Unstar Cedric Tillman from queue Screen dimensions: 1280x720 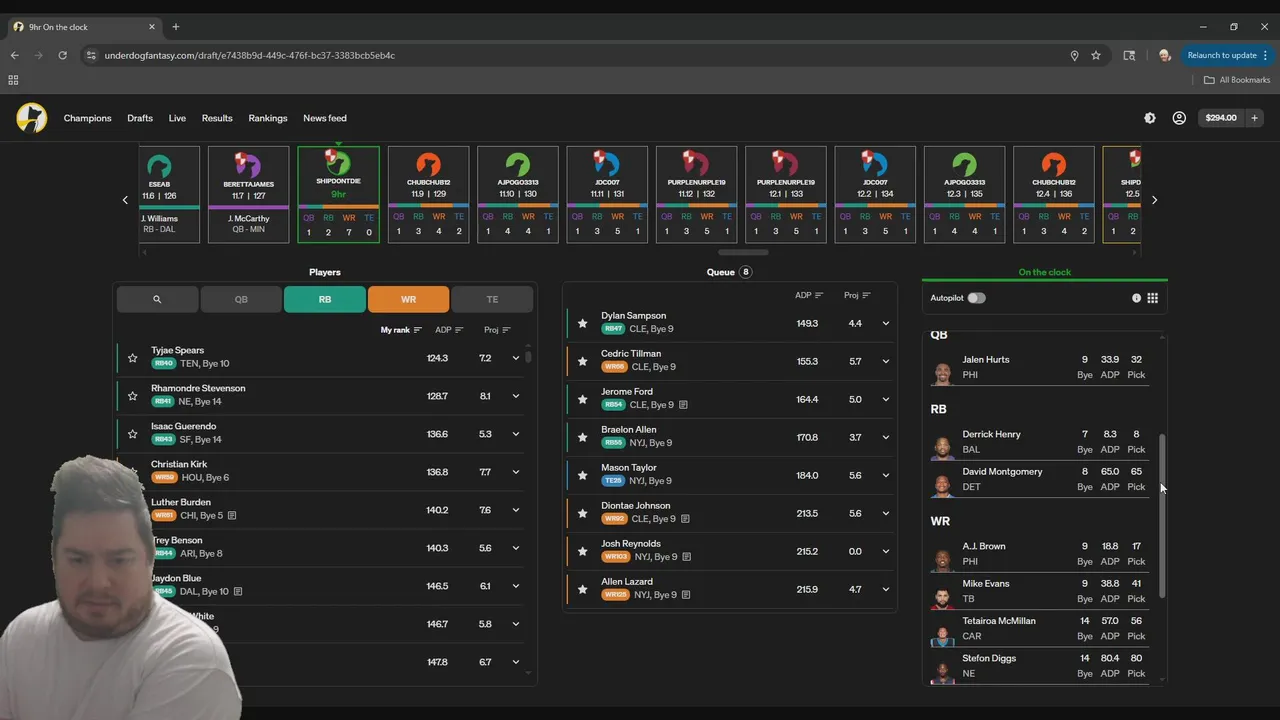point(582,362)
